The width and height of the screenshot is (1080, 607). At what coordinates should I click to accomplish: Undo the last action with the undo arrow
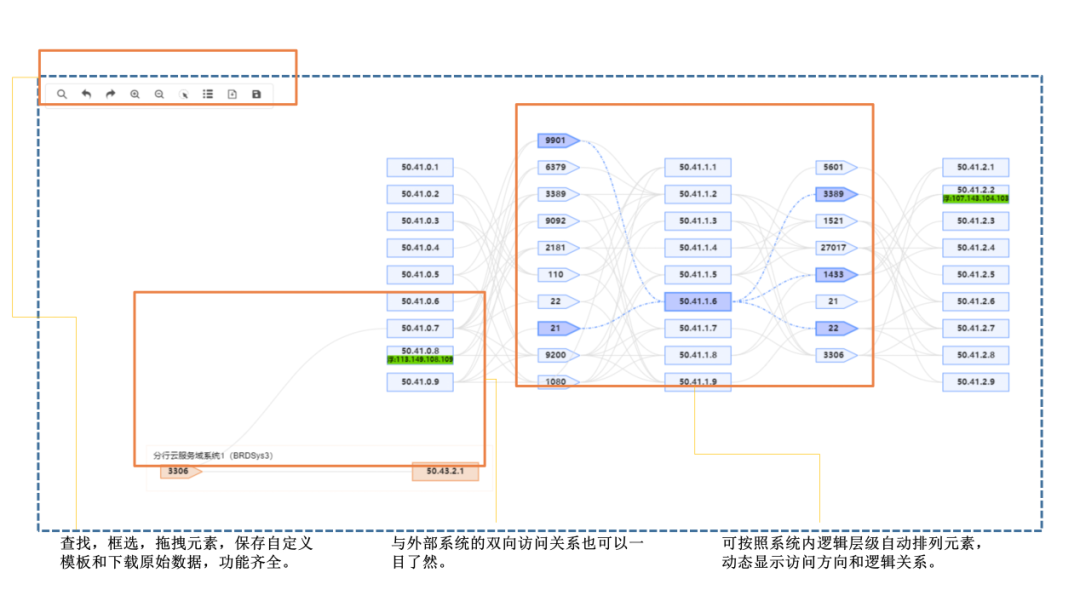tap(86, 94)
